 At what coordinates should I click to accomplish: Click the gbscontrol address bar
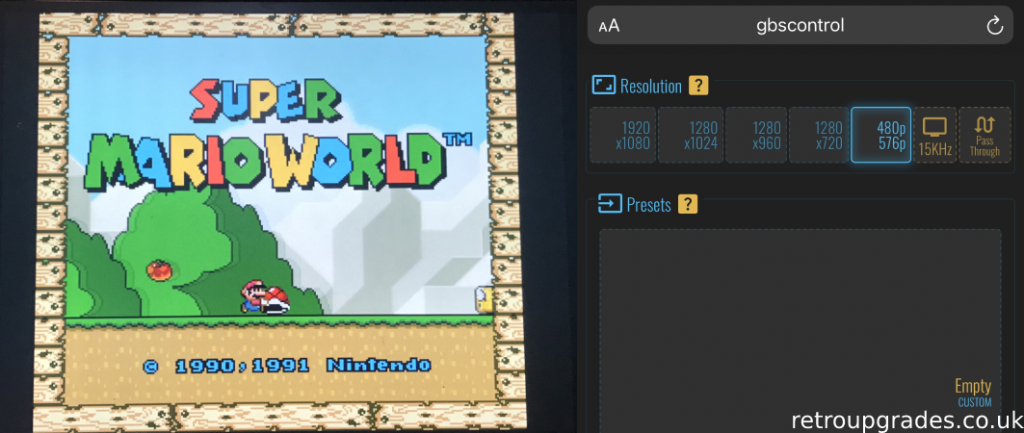coord(800,25)
